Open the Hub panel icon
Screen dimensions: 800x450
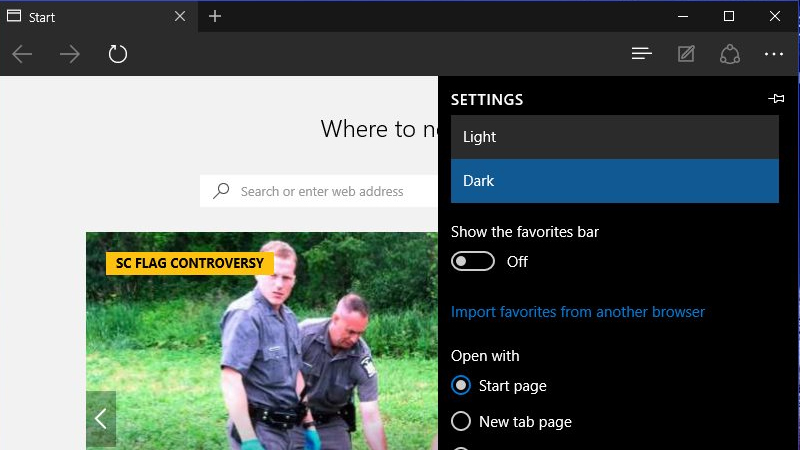[642, 54]
